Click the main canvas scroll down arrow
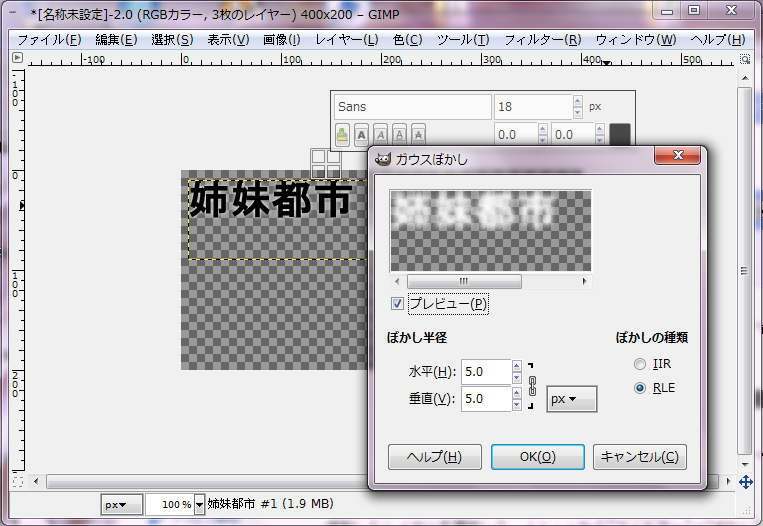The height and width of the screenshot is (526, 763). [745, 465]
